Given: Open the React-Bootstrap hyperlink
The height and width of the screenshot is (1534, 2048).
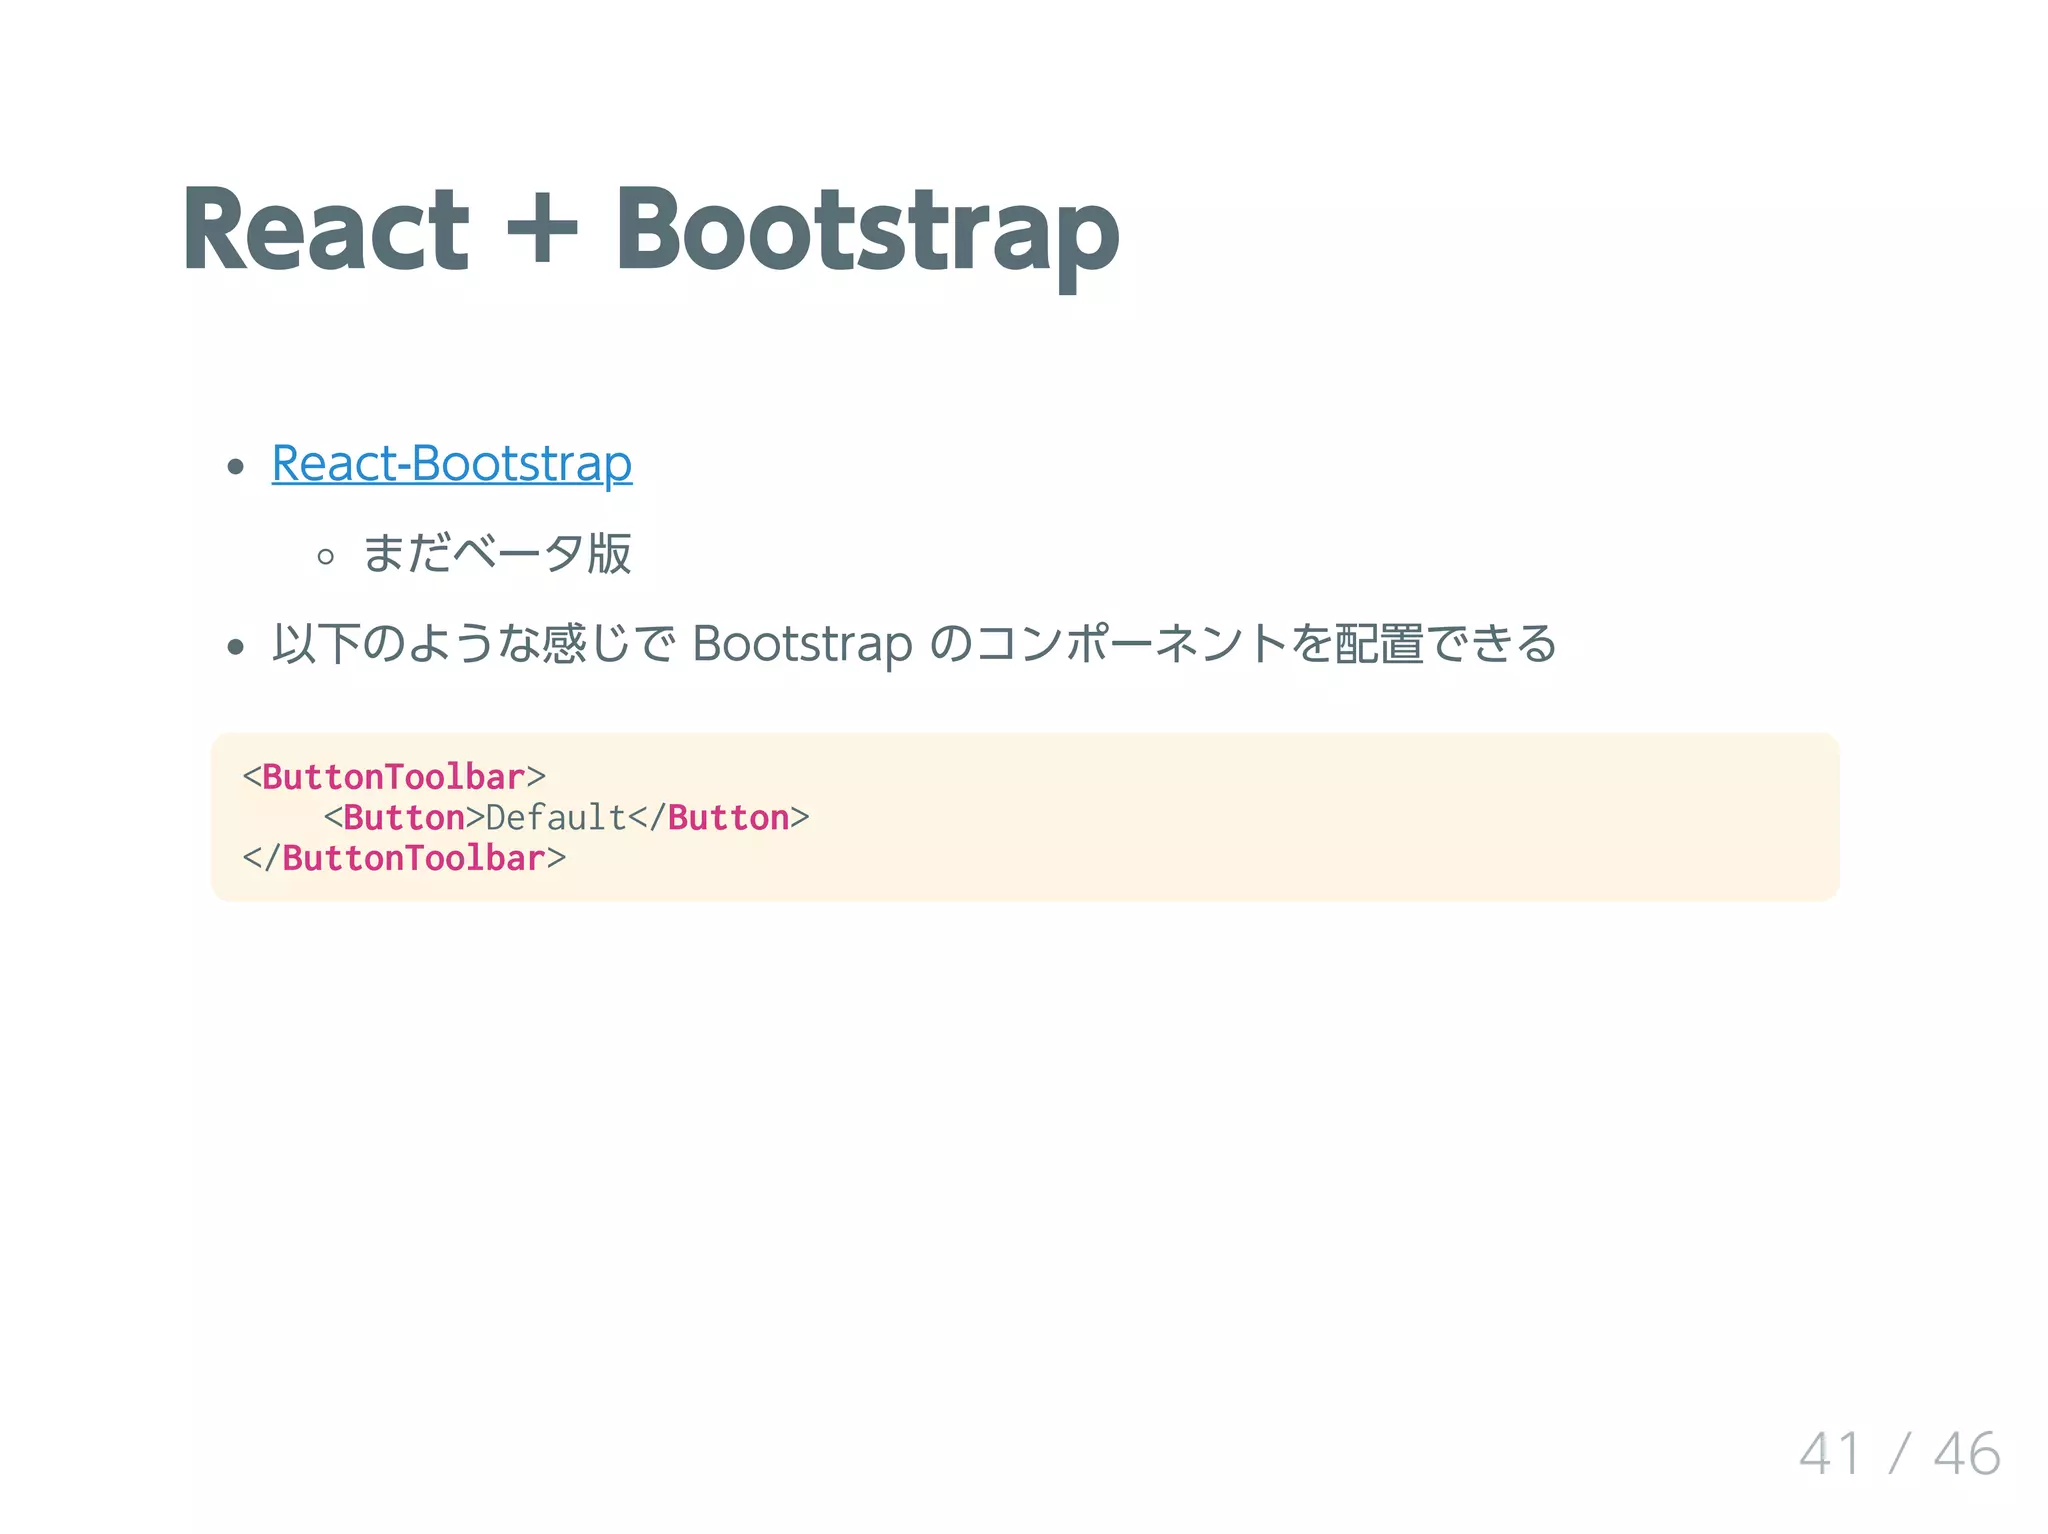Looking at the screenshot, I should point(451,464).
